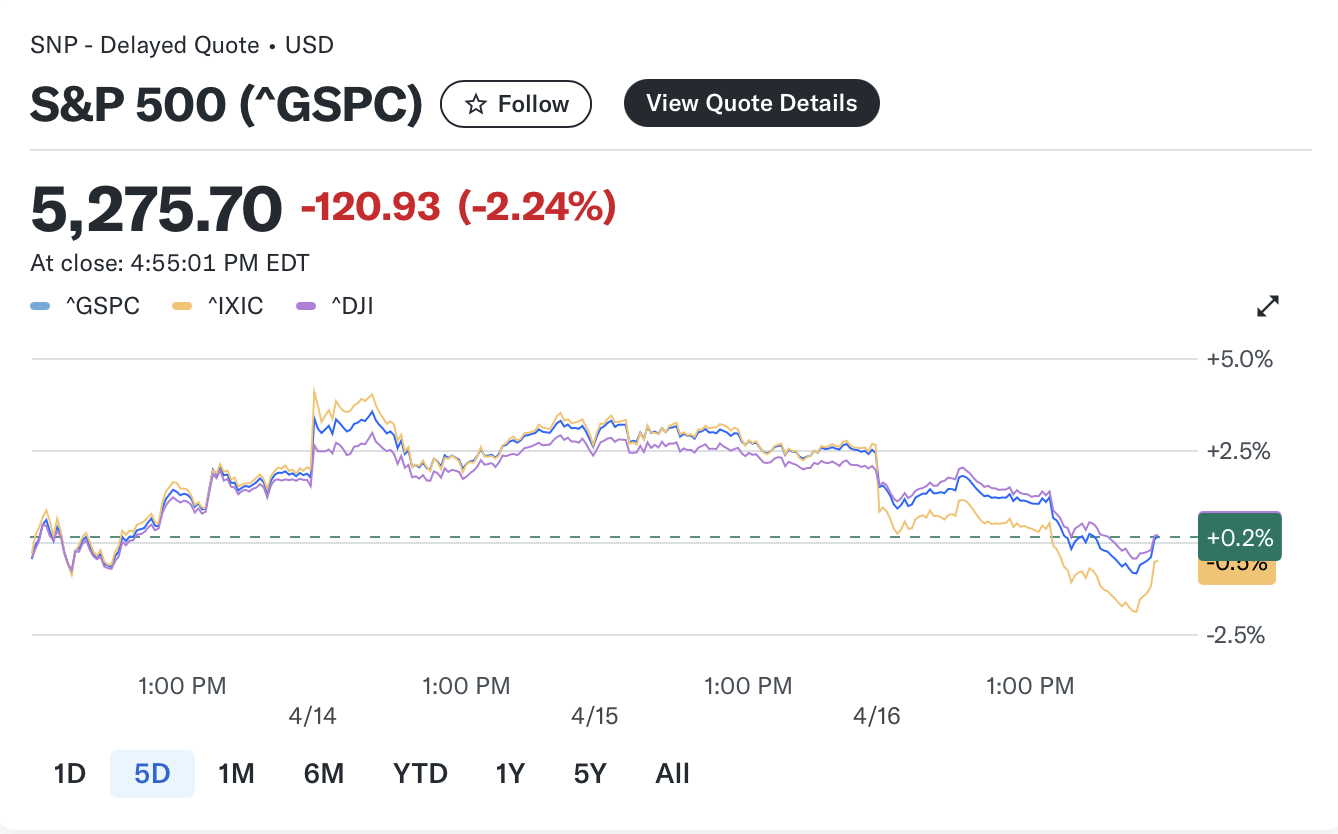Click the ^DJI legend marker
Image resolution: width=1338 pixels, height=834 pixels.
(306, 305)
